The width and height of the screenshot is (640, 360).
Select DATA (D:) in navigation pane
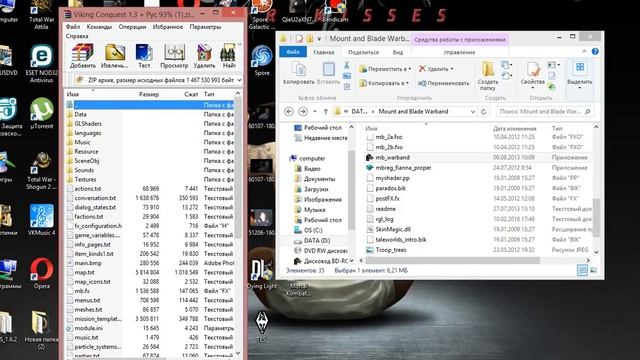pyautogui.click(x=317, y=241)
